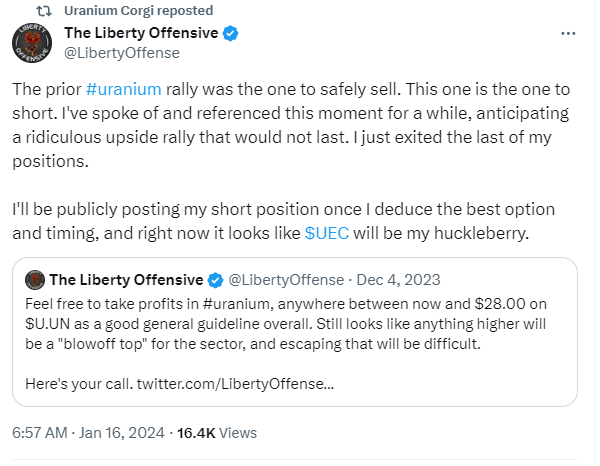Open The Liberty Offensive display name
The image size is (600, 466).
click(141, 34)
